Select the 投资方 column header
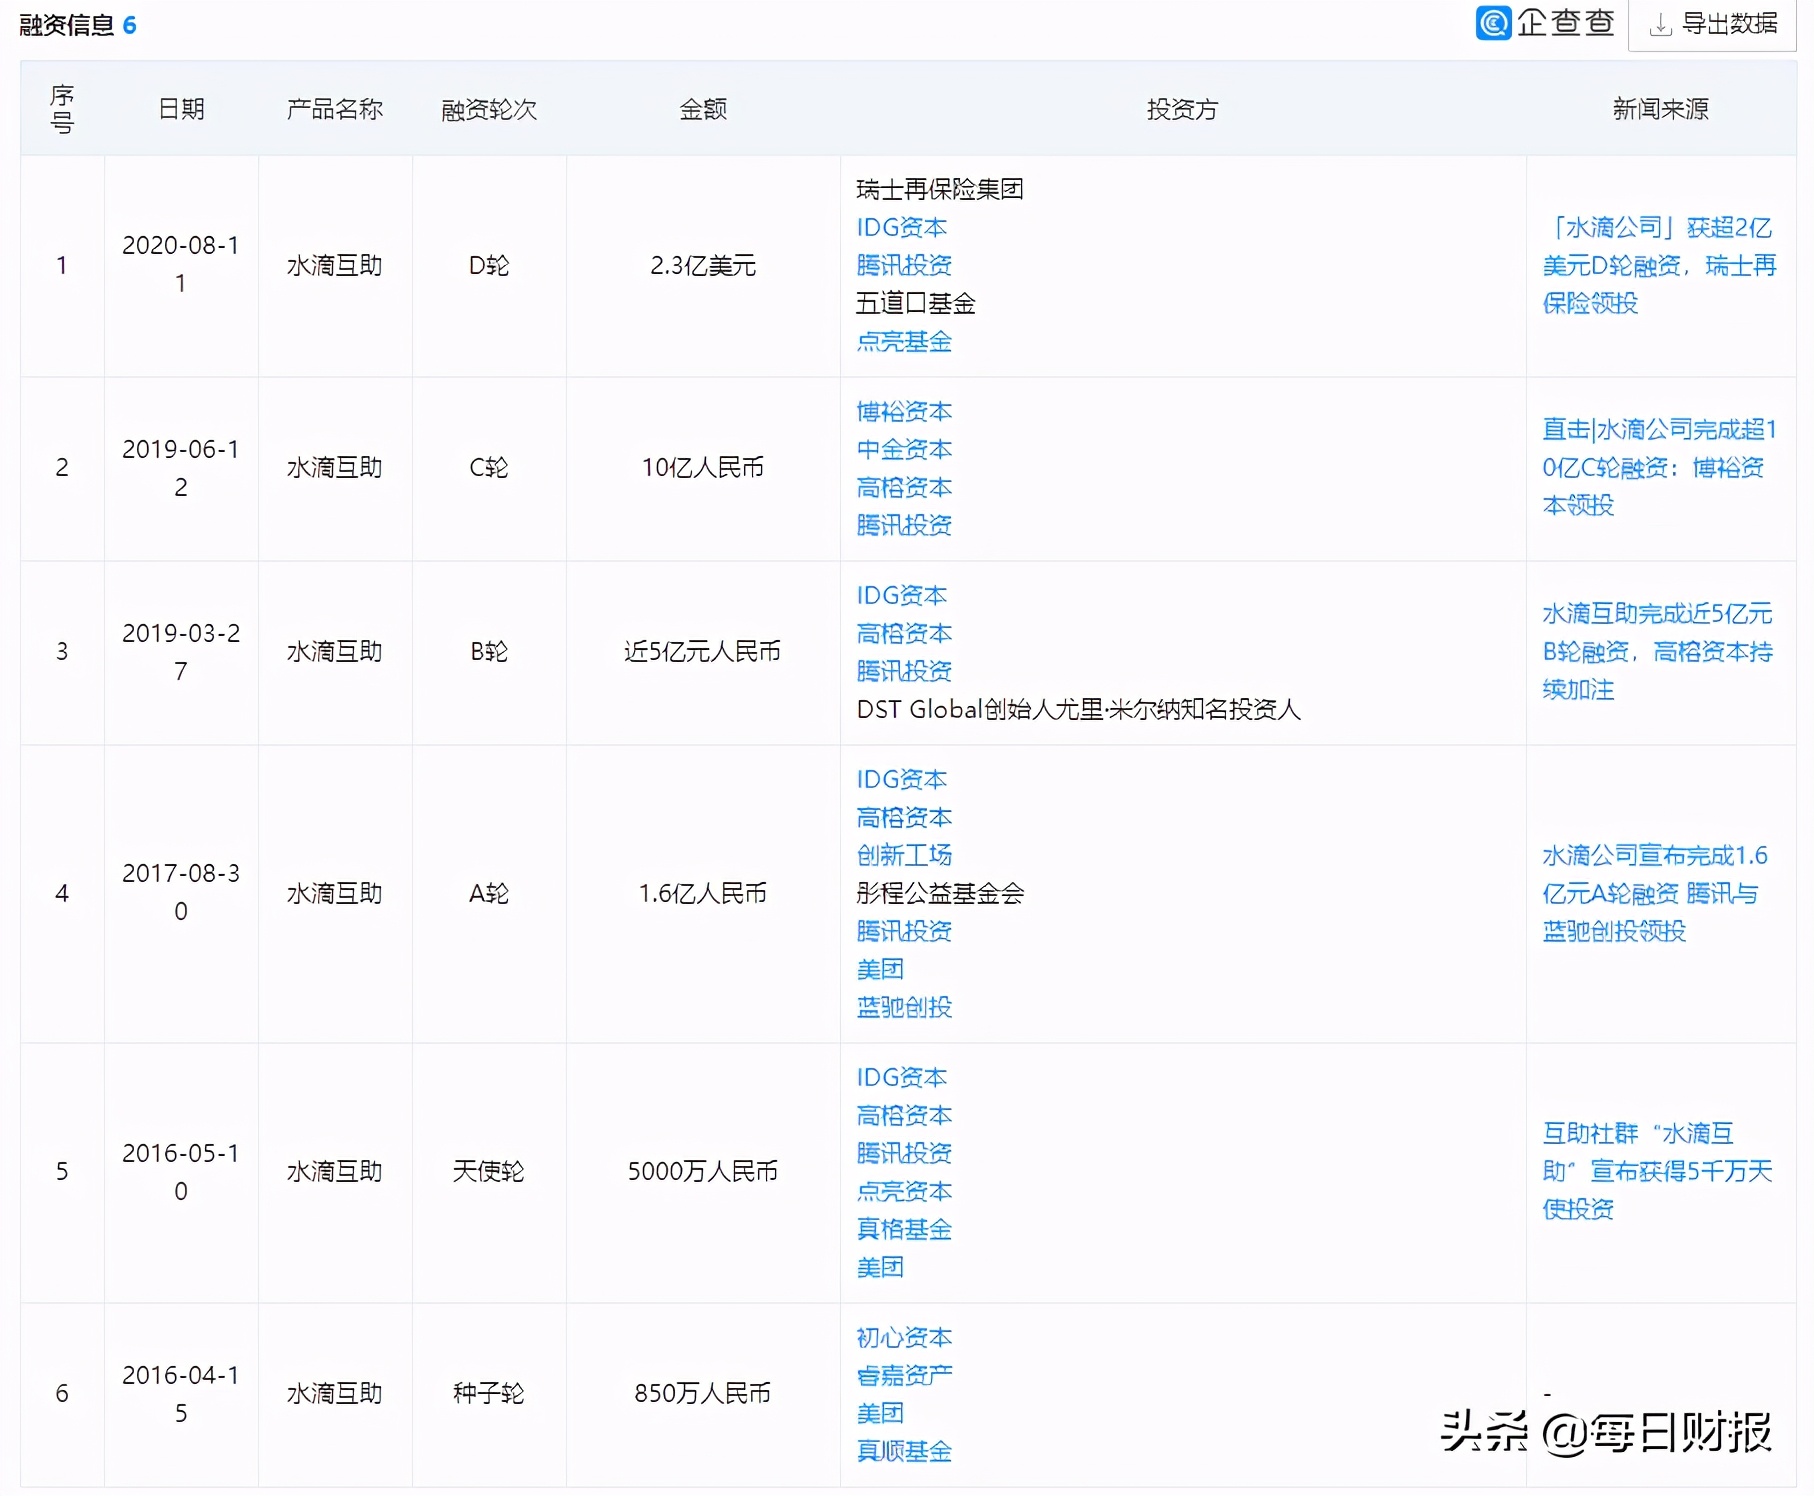1814x1496 pixels. [1182, 109]
